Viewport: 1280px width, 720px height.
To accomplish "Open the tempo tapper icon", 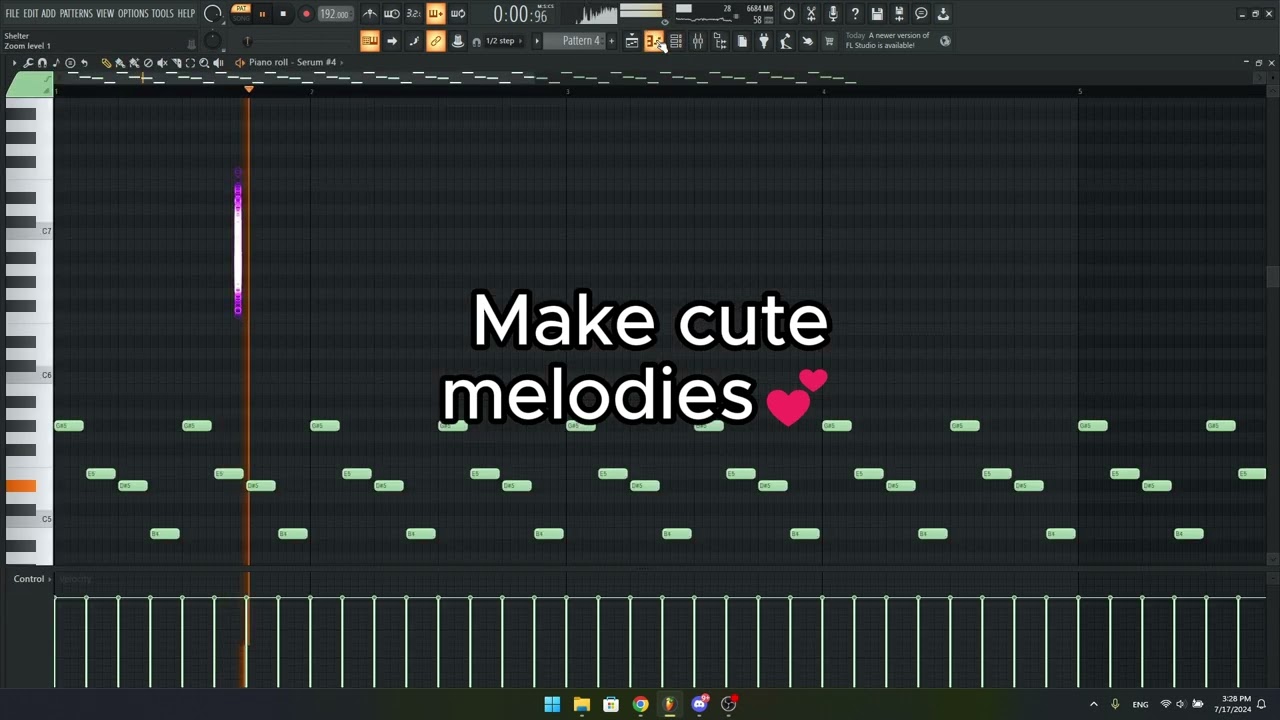I will click(x=786, y=41).
